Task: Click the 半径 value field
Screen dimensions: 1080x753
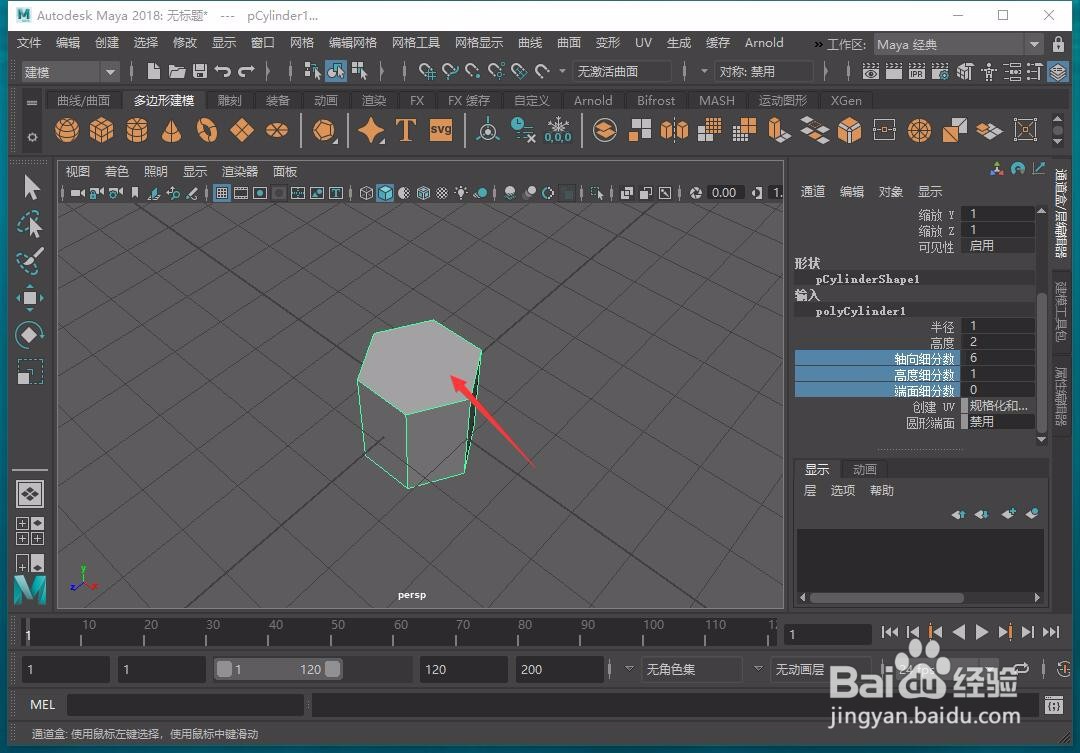Action: [998, 326]
